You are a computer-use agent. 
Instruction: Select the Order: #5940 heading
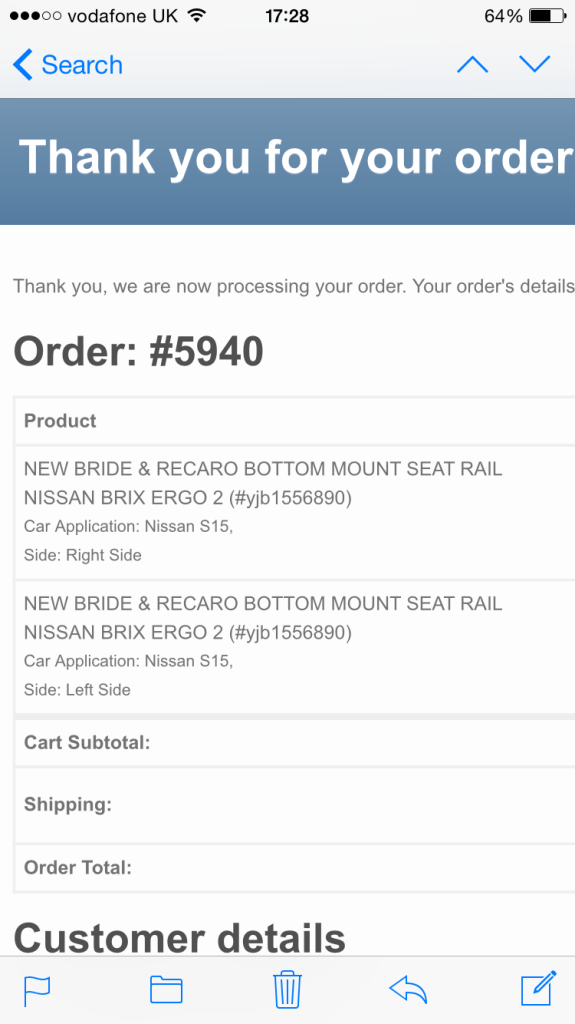coord(139,351)
